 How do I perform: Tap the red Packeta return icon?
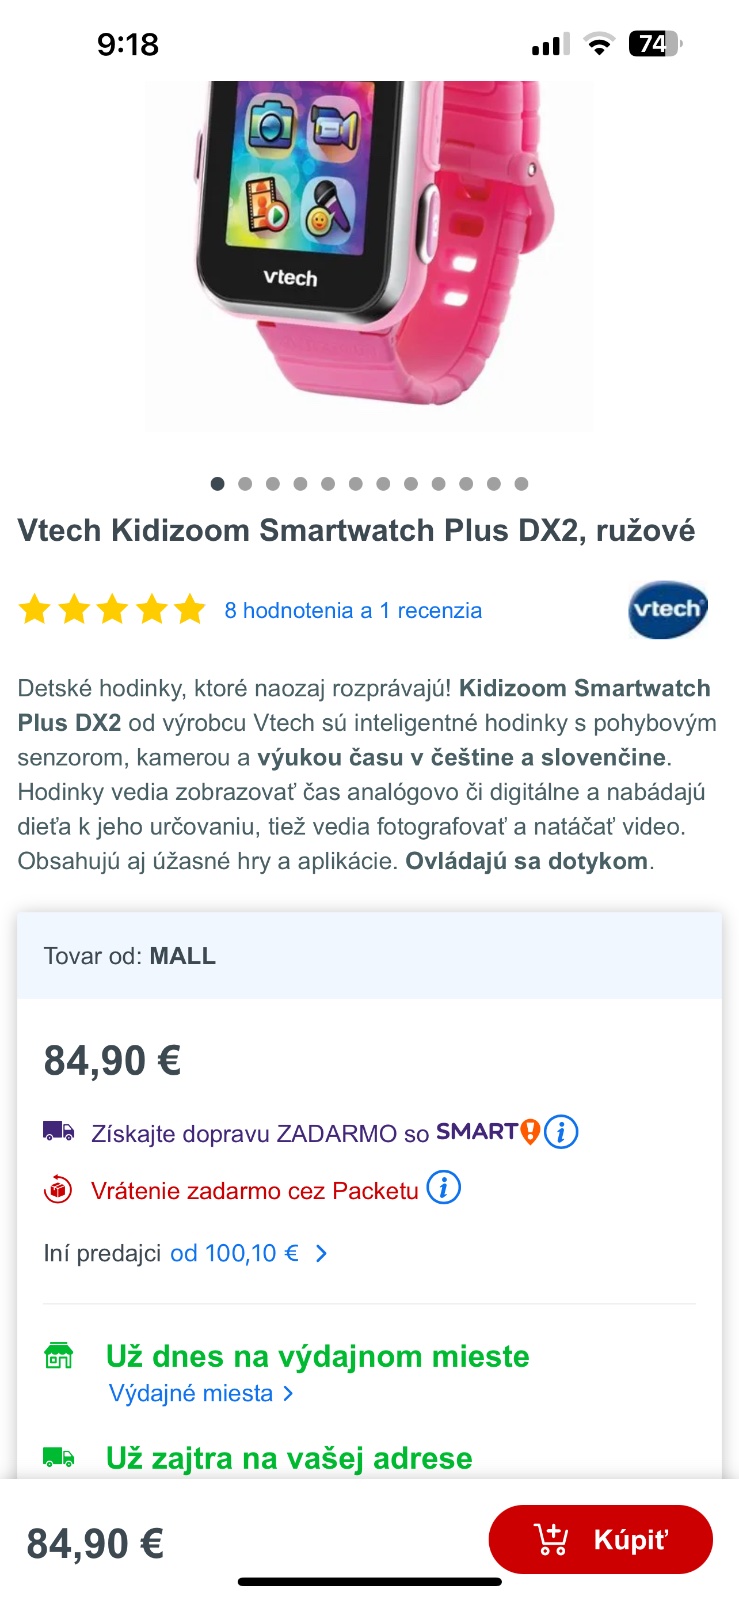point(58,1190)
